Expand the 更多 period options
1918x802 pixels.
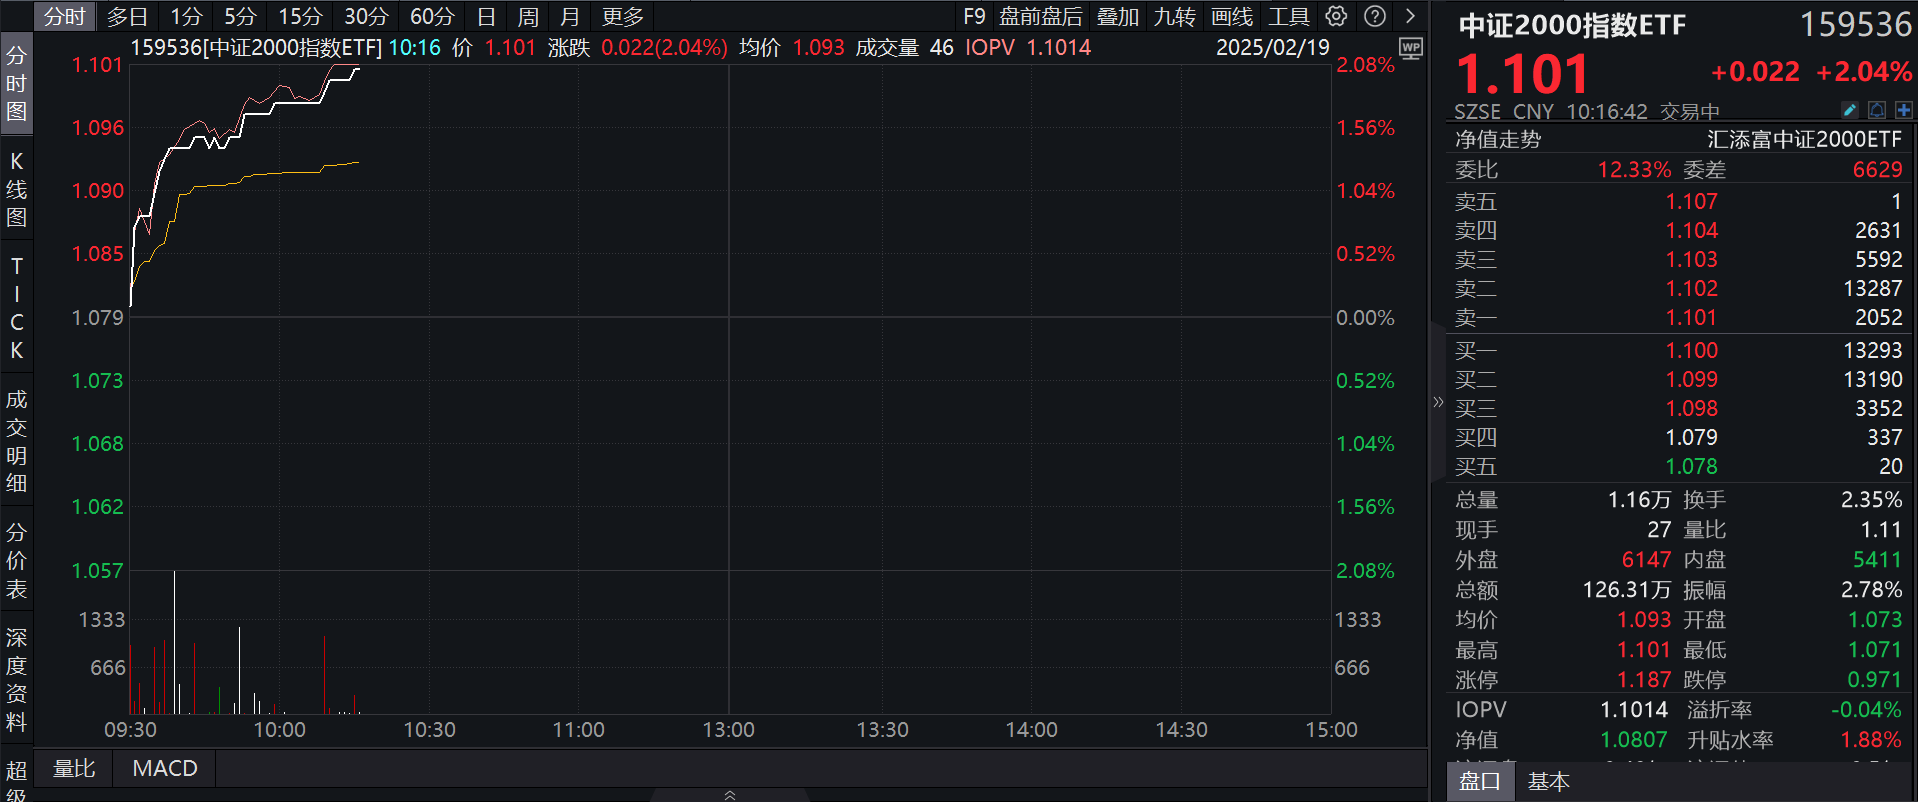[x=622, y=17]
